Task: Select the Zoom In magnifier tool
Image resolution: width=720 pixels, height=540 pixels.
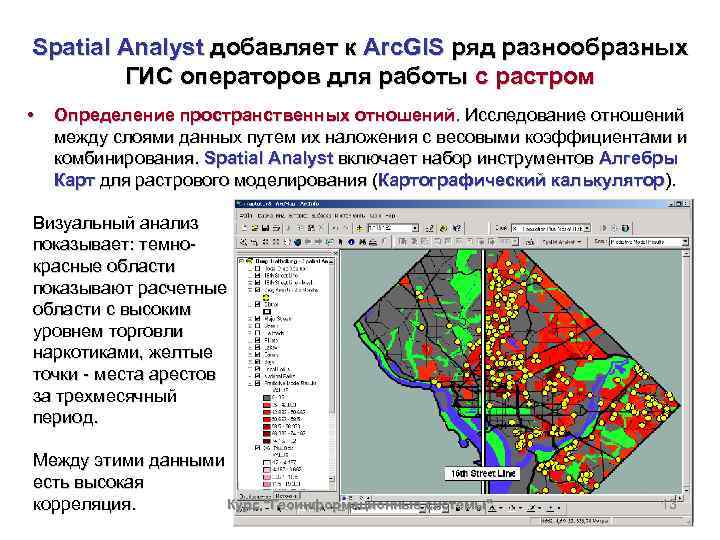Action: [x=243, y=242]
